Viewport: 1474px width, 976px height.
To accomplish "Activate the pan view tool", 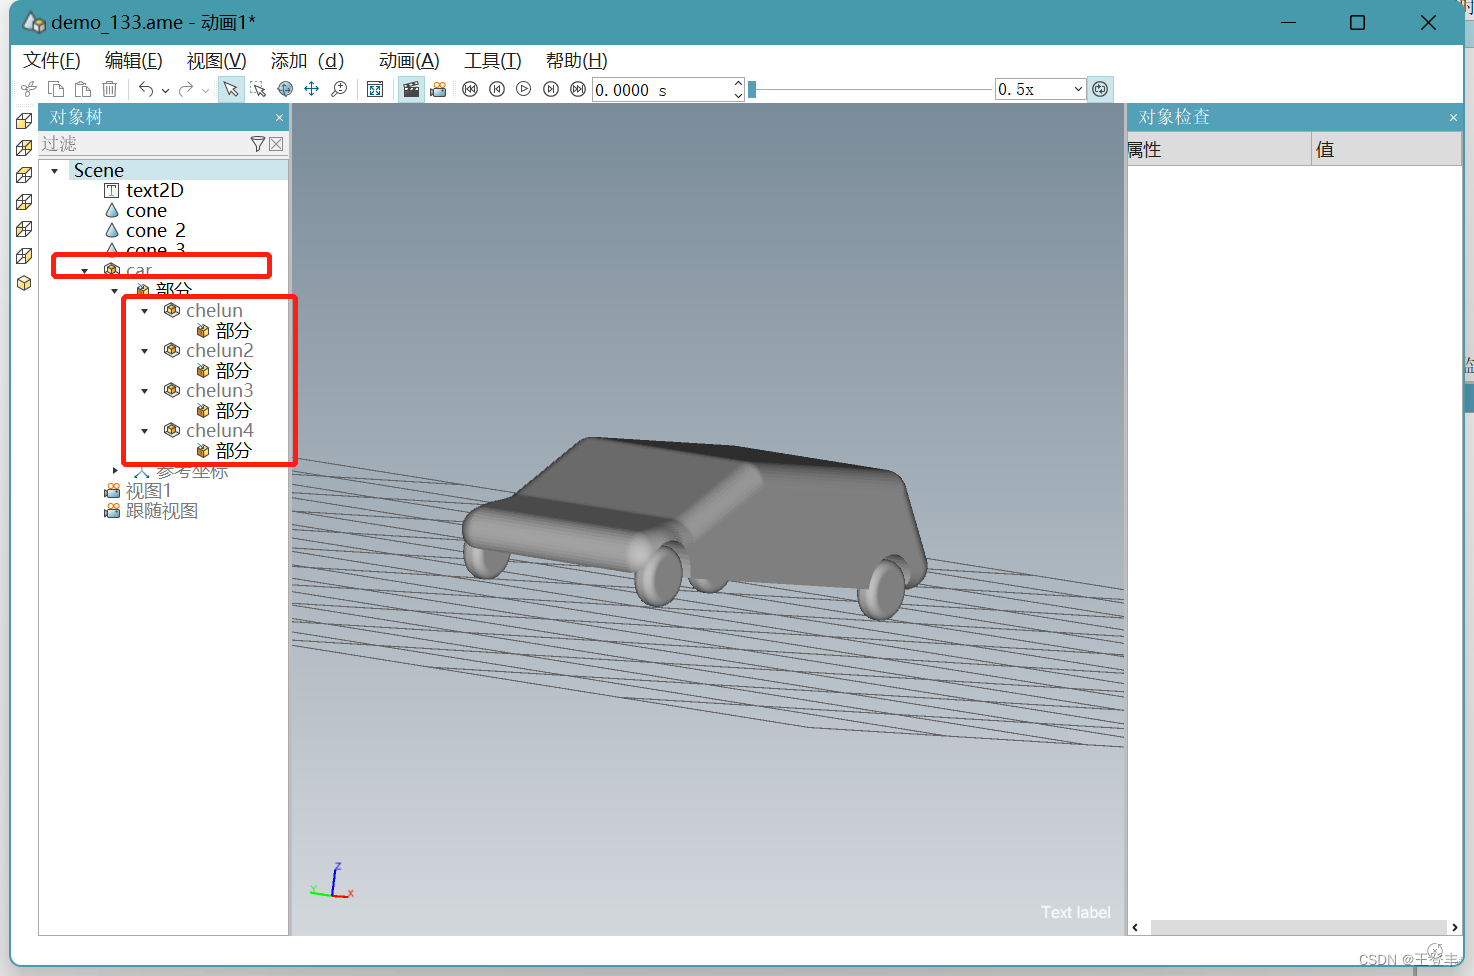I will tap(312, 89).
